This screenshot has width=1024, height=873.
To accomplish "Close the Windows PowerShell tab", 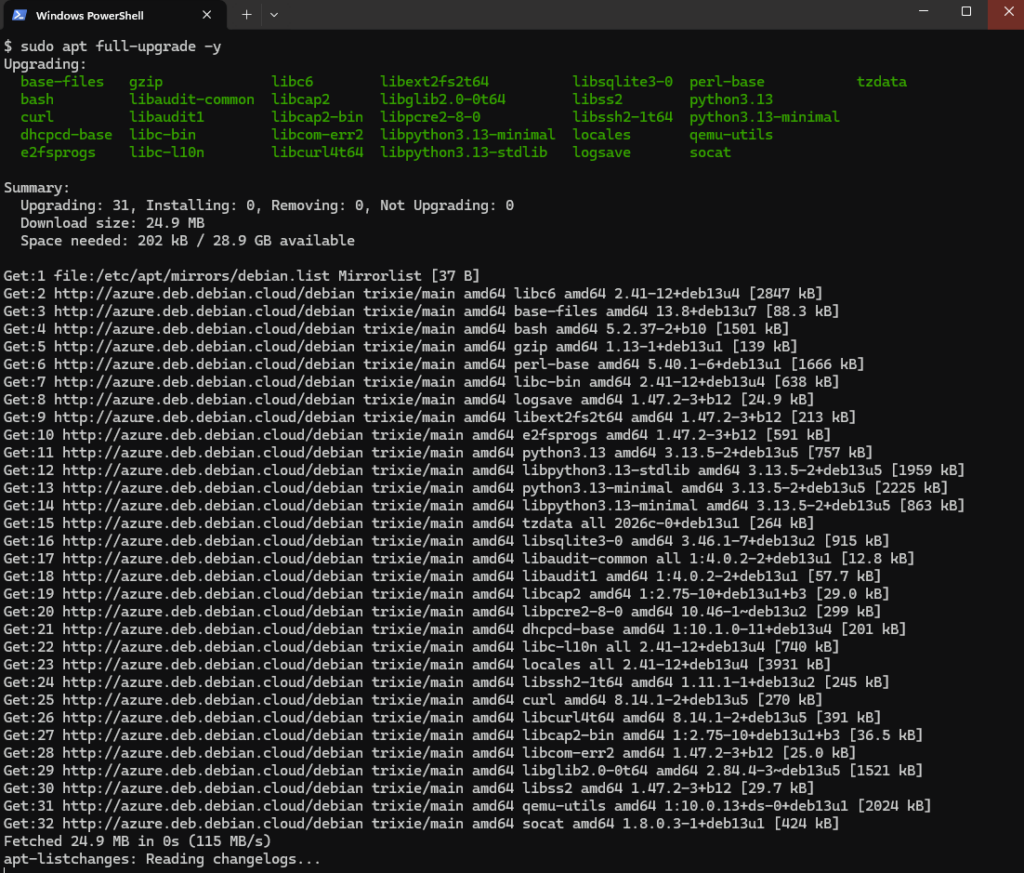I will [x=206, y=14].
